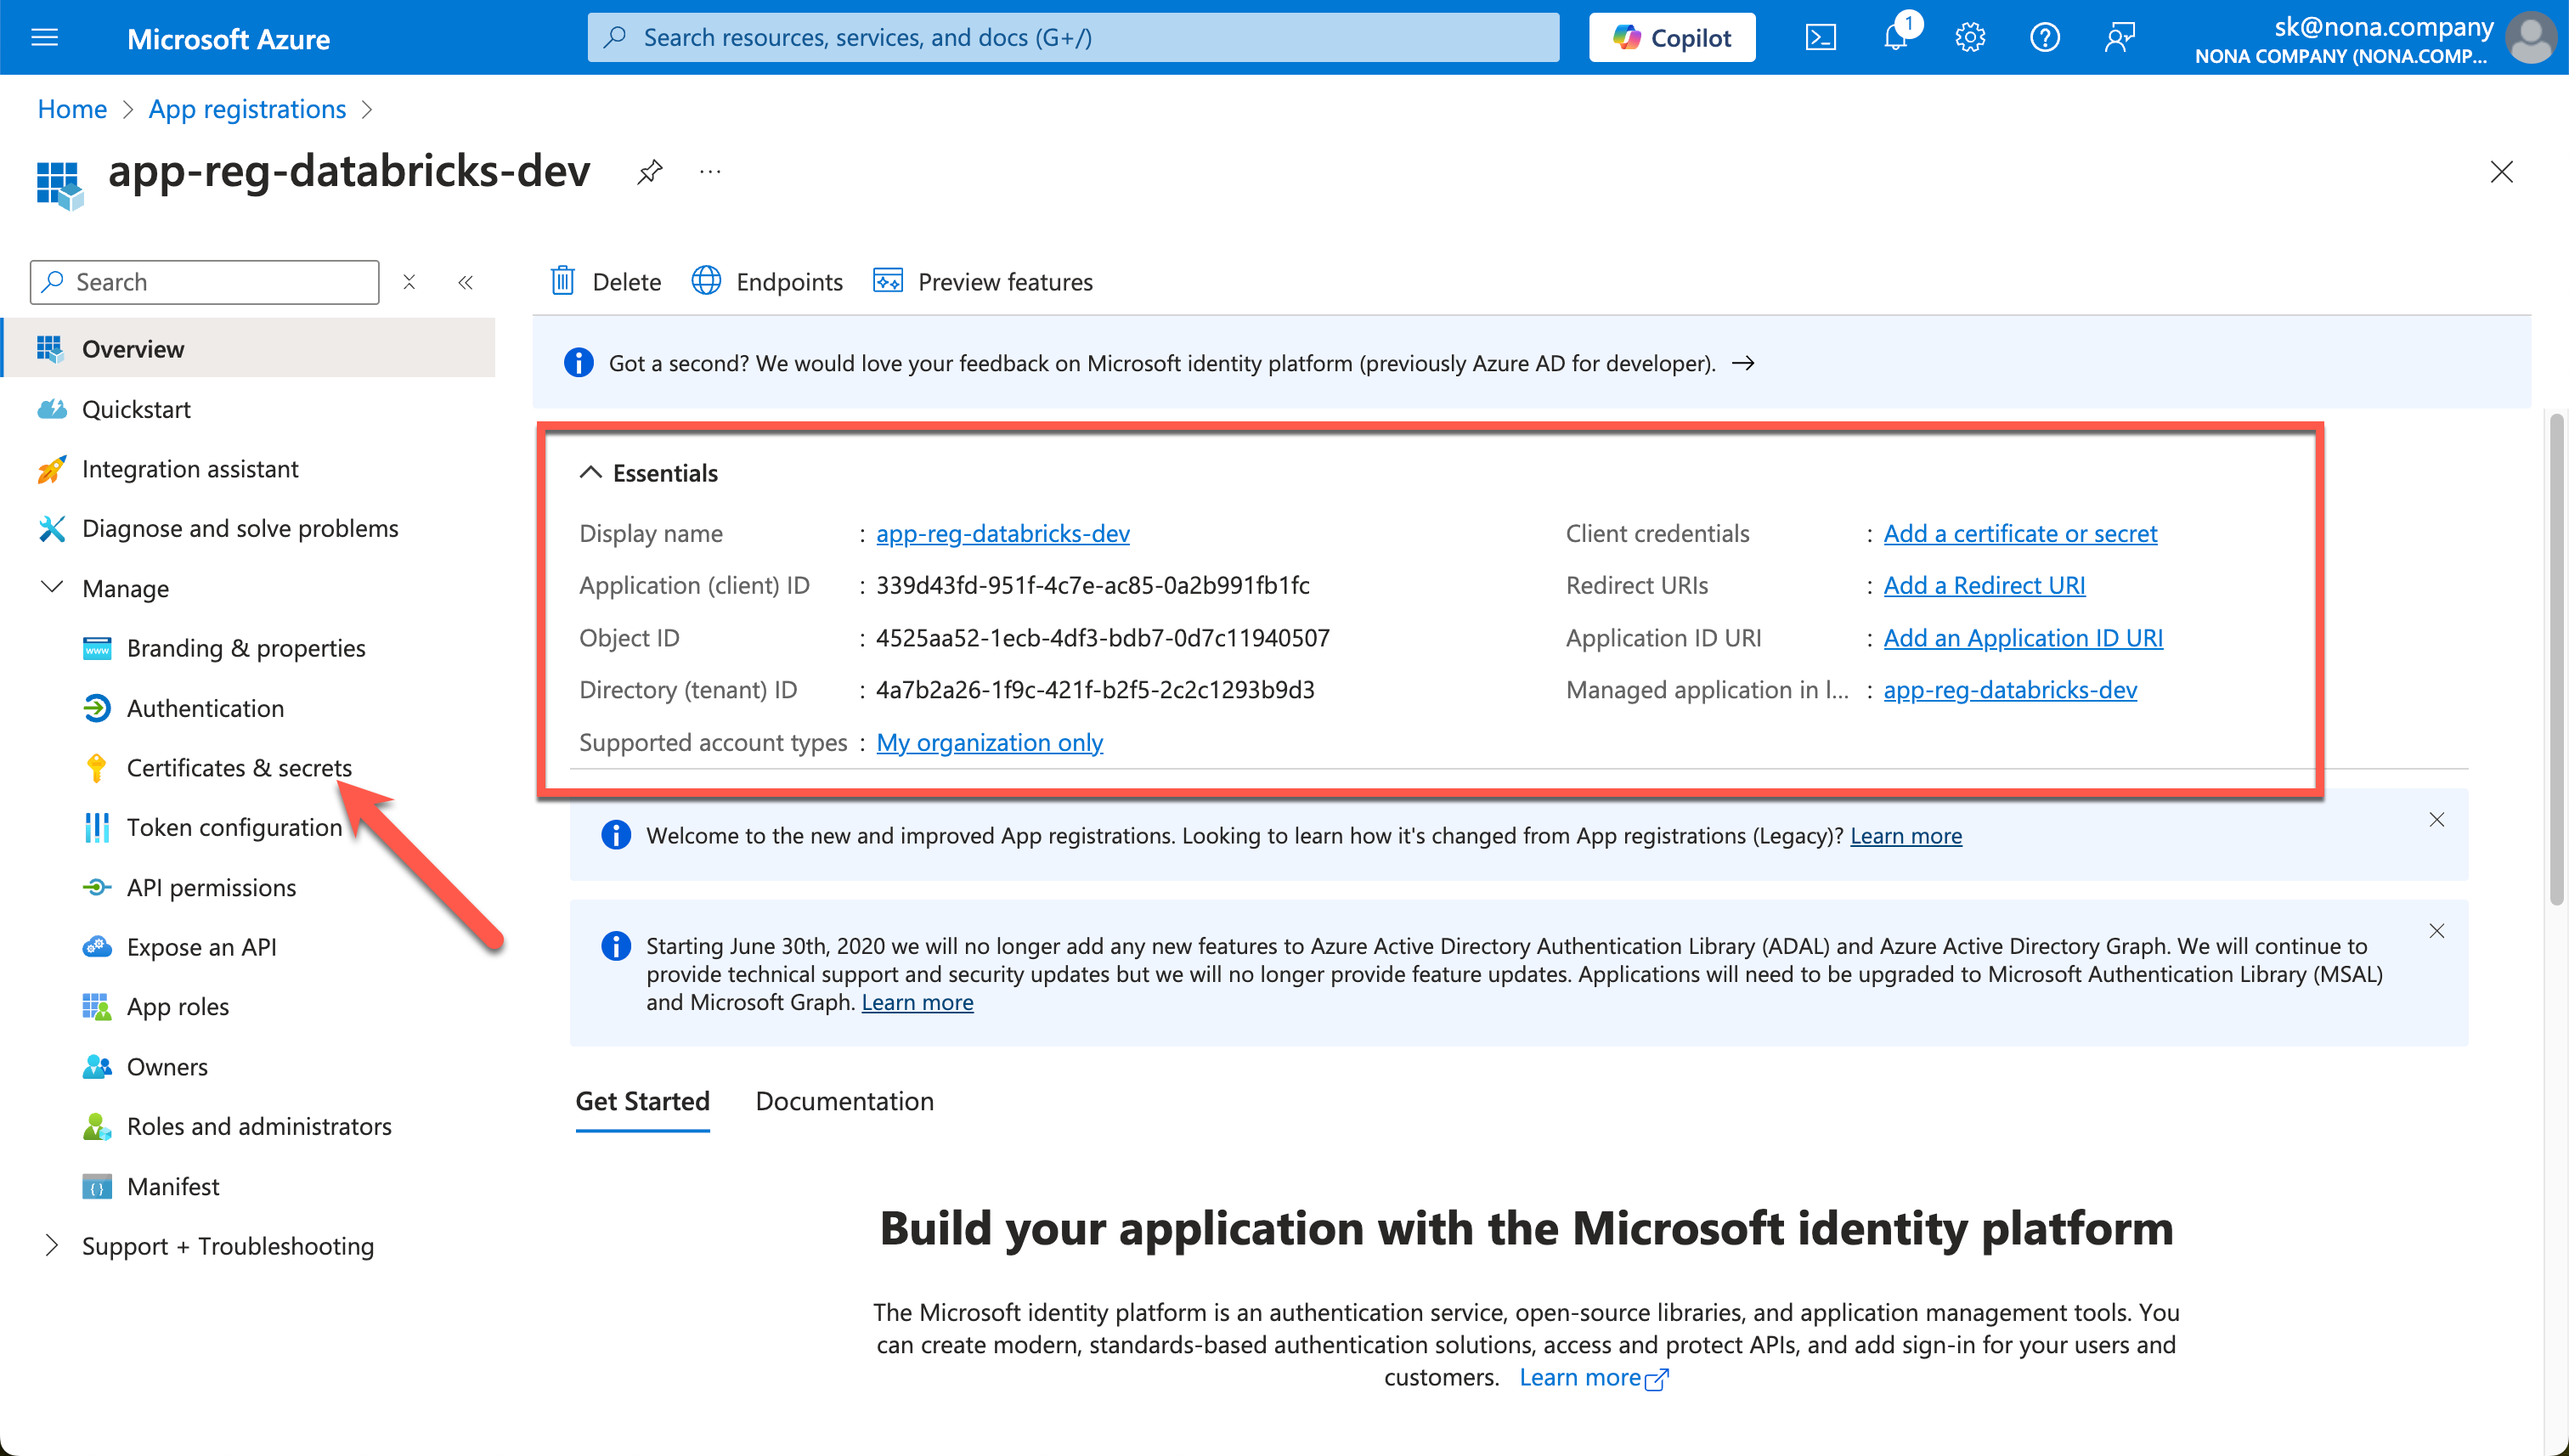
Task: Collapse the Essentials section
Action: pos(591,473)
